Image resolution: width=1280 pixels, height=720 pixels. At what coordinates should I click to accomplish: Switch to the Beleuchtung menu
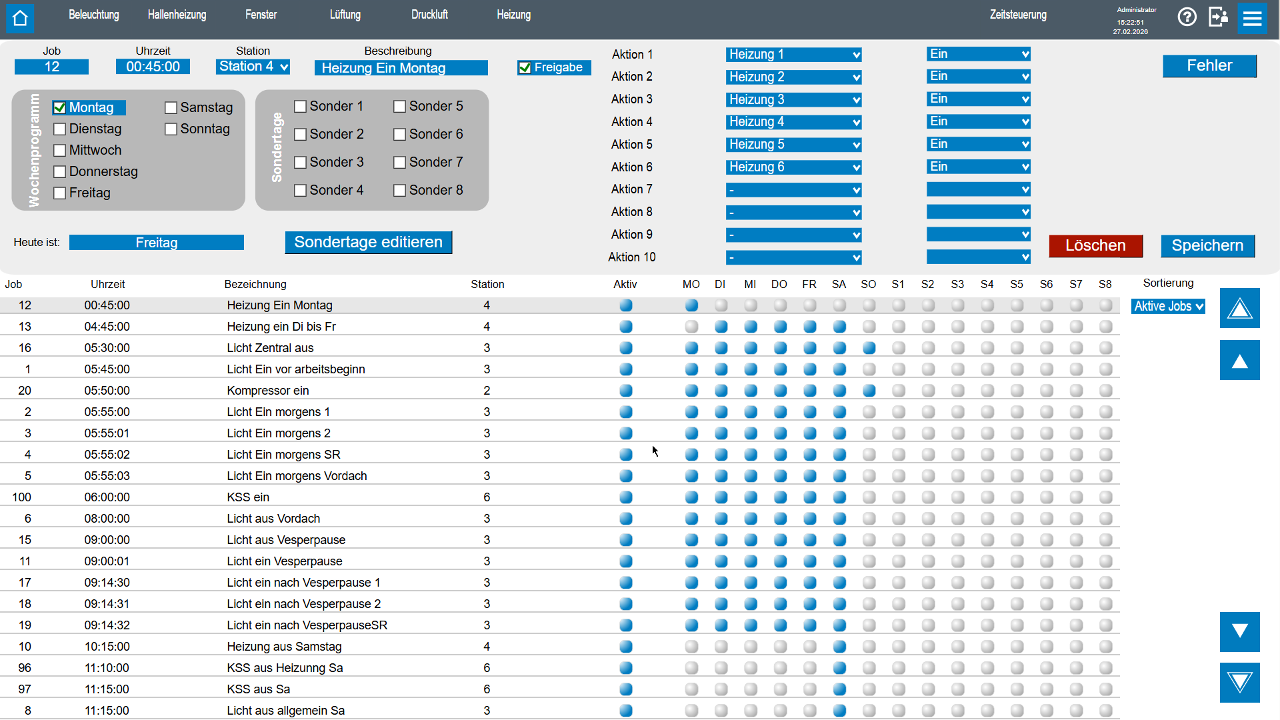pyautogui.click(x=94, y=15)
